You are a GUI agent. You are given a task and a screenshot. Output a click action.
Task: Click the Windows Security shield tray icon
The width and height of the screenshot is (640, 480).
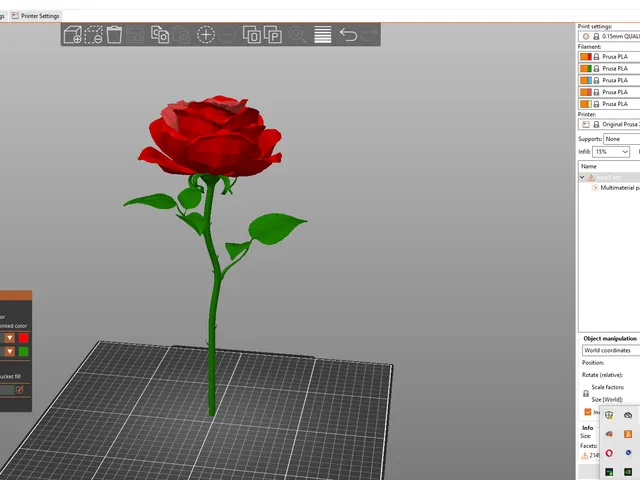609,415
